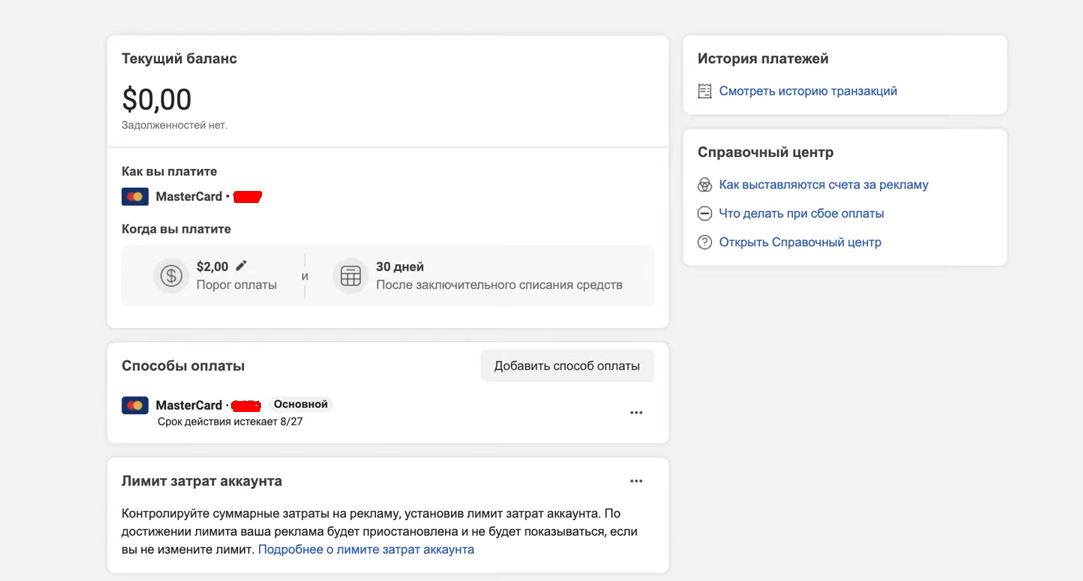The width and height of the screenshot is (1083, 581).
Task: Open the three-dot menu for MasterCard card
Action: [x=636, y=413]
